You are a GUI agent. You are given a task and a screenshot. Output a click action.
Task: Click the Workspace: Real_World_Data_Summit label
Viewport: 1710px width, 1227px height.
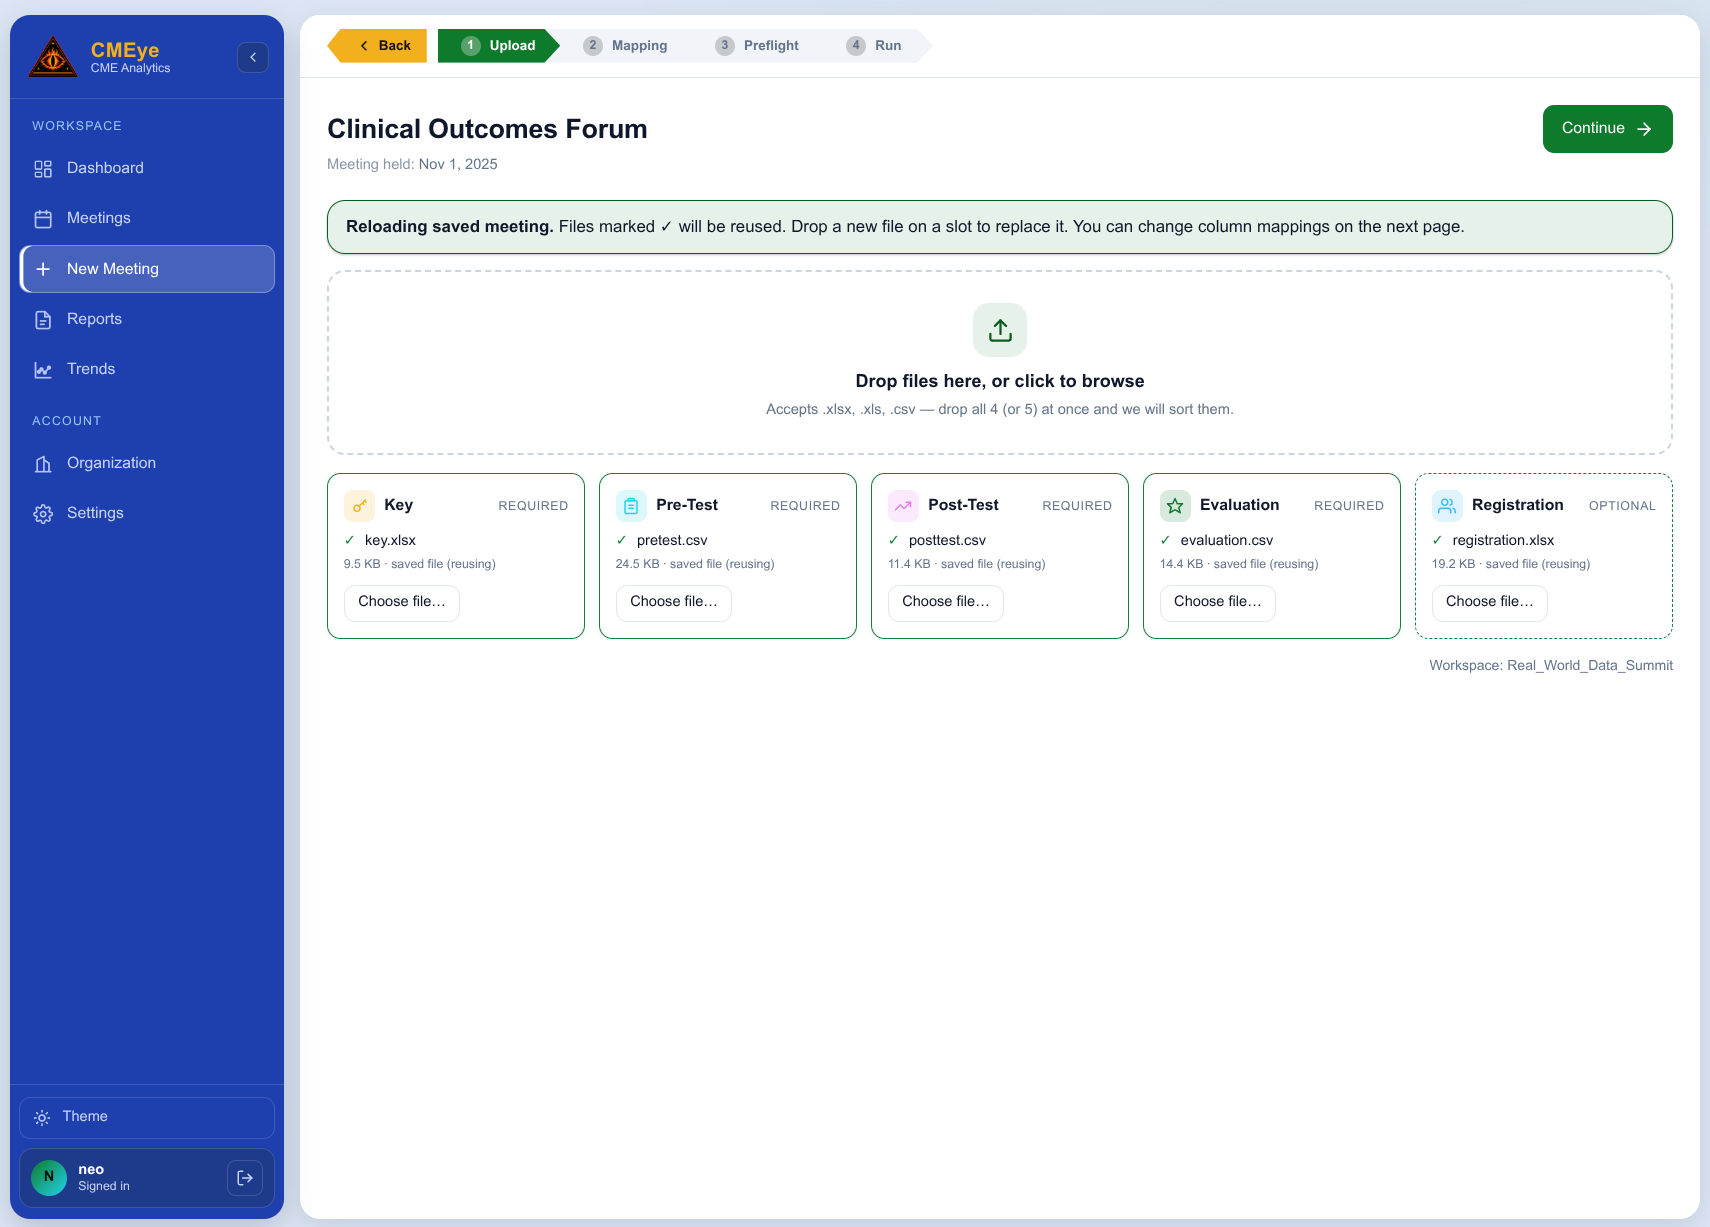click(1551, 666)
